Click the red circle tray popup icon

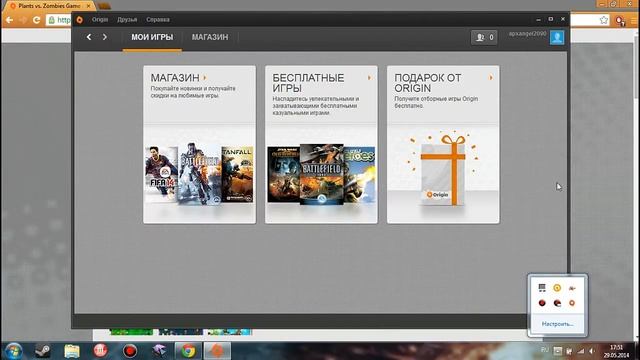(542, 303)
